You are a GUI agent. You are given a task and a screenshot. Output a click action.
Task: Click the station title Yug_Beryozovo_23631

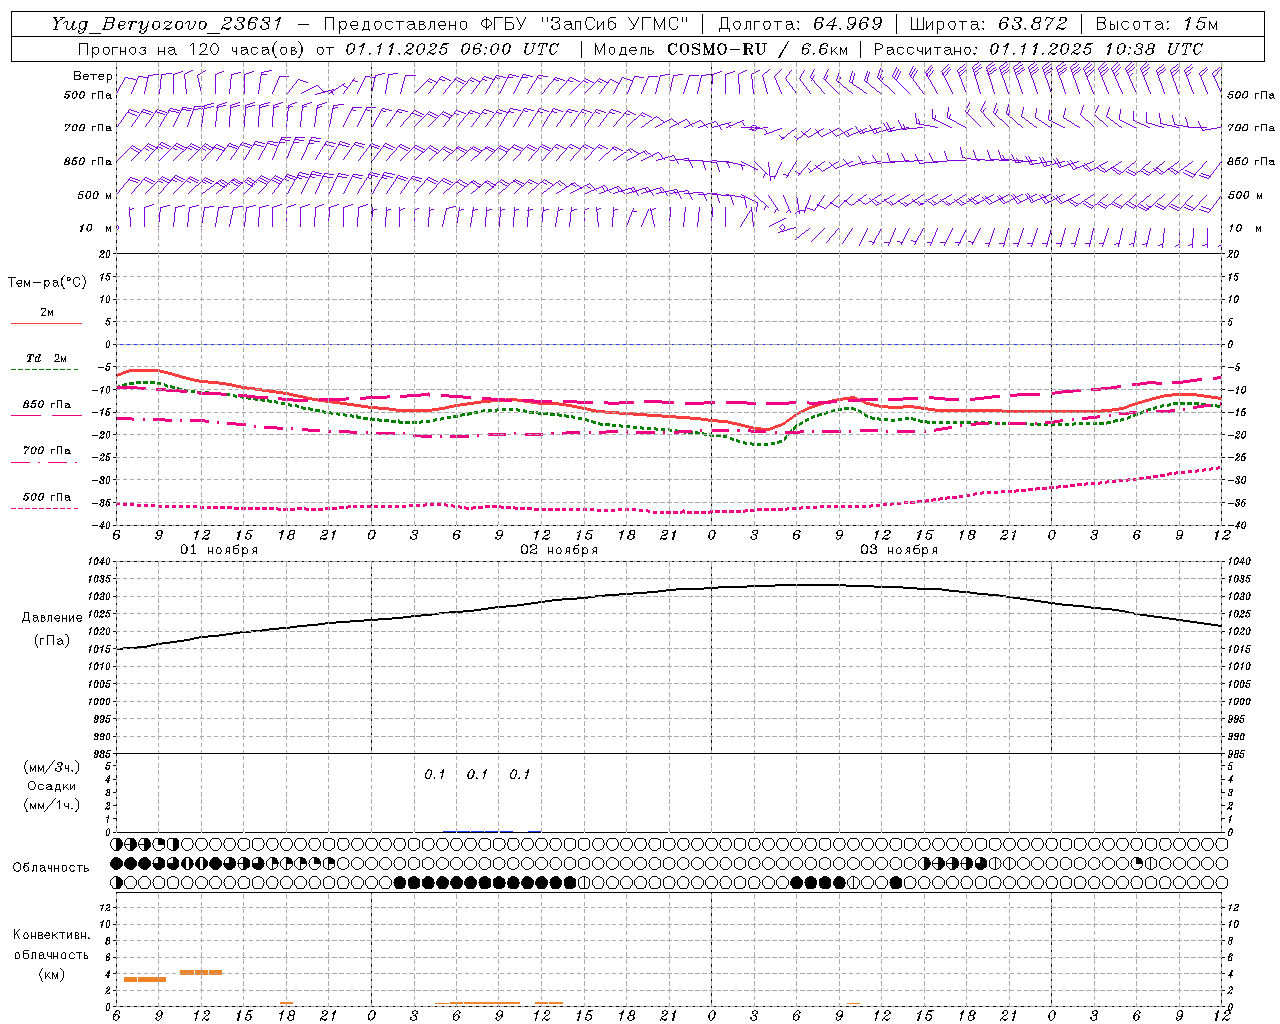pyautogui.click(x=167, y=24)
